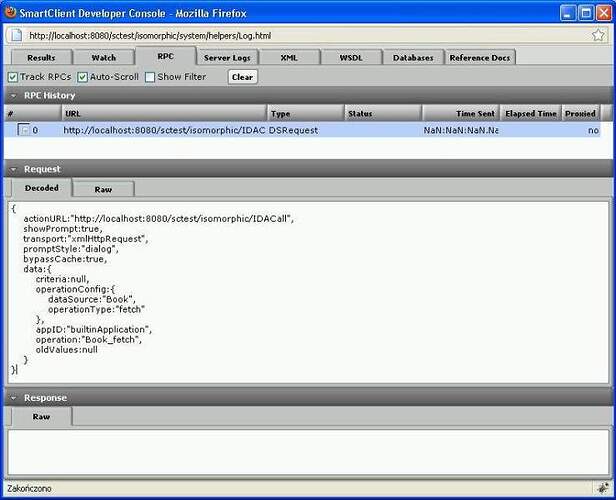Select the IDAC URL cell in row 0

(164, 130)
